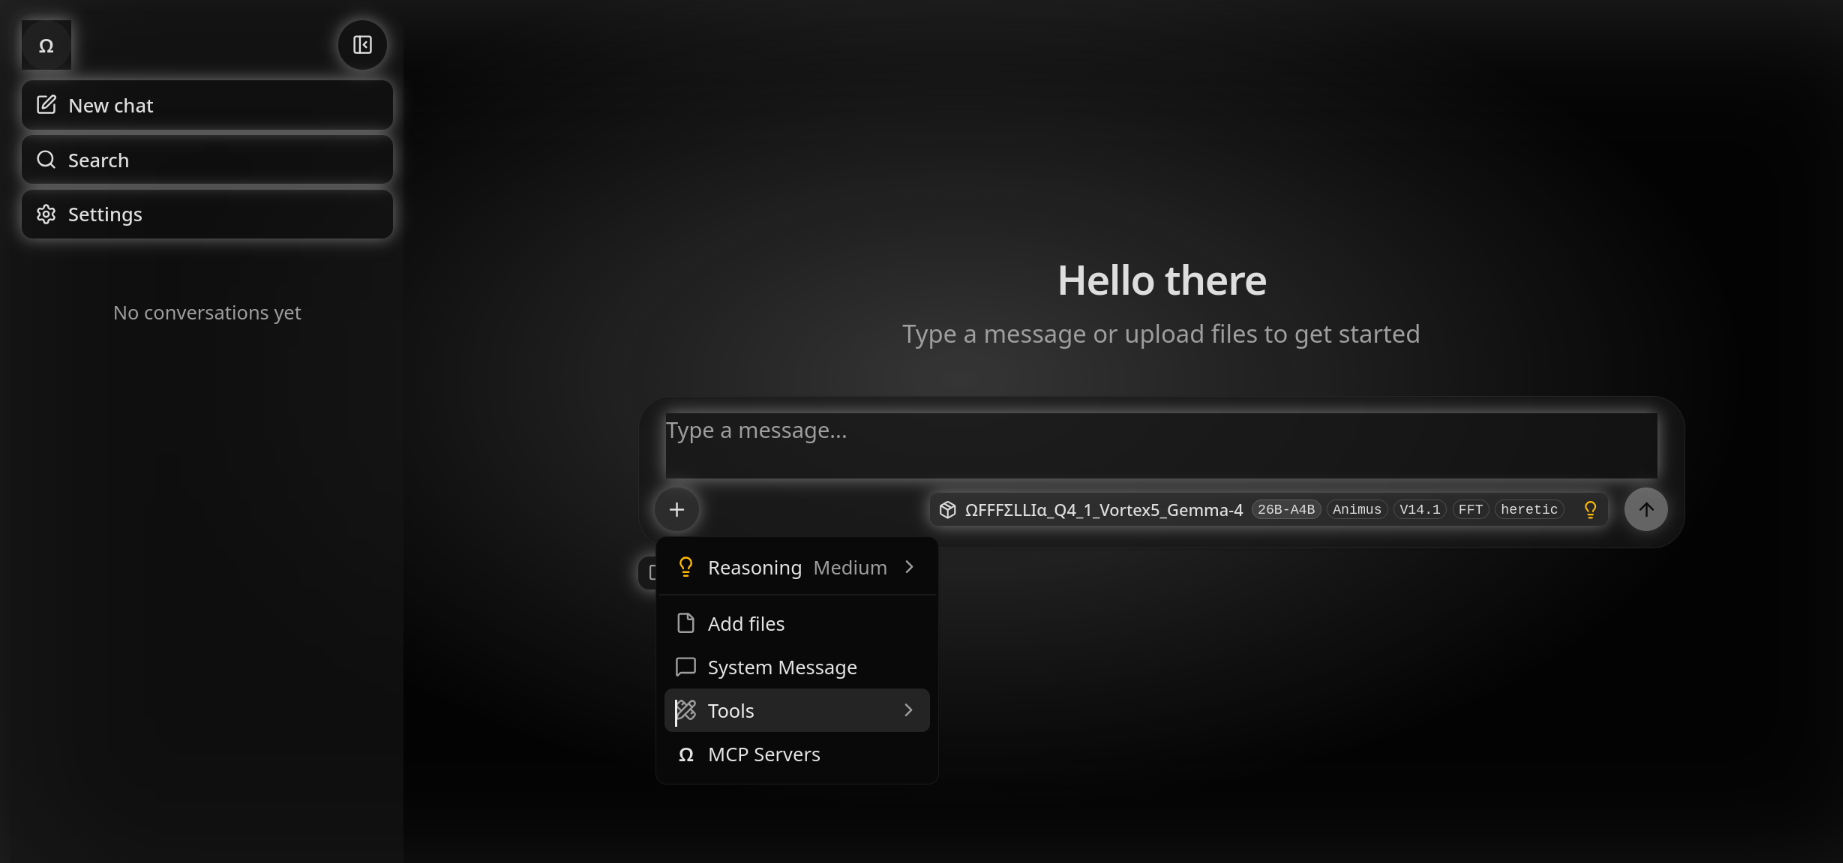Screen dimensions: 1843x863
Task: Expand the Tools row chevron arrow
Action: pyautogui.click(x=909, y=710)
